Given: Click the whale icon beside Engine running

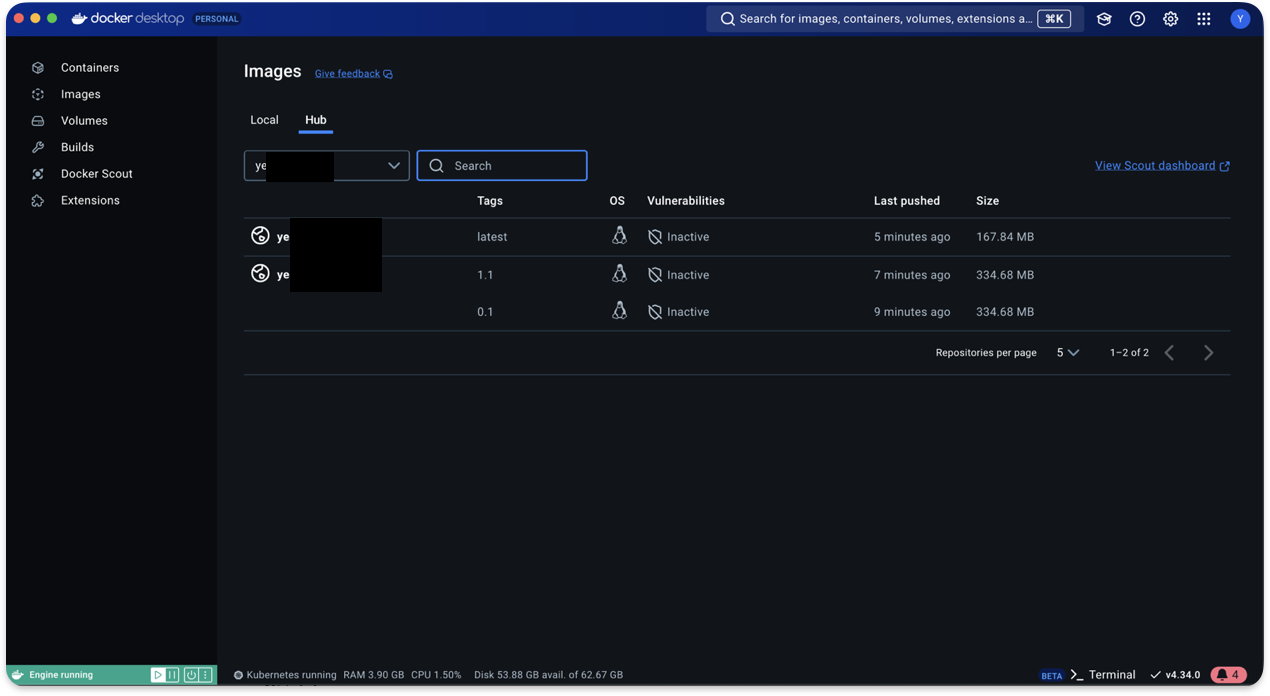Looking at the screenshot, I should click(x=17, y=675).
